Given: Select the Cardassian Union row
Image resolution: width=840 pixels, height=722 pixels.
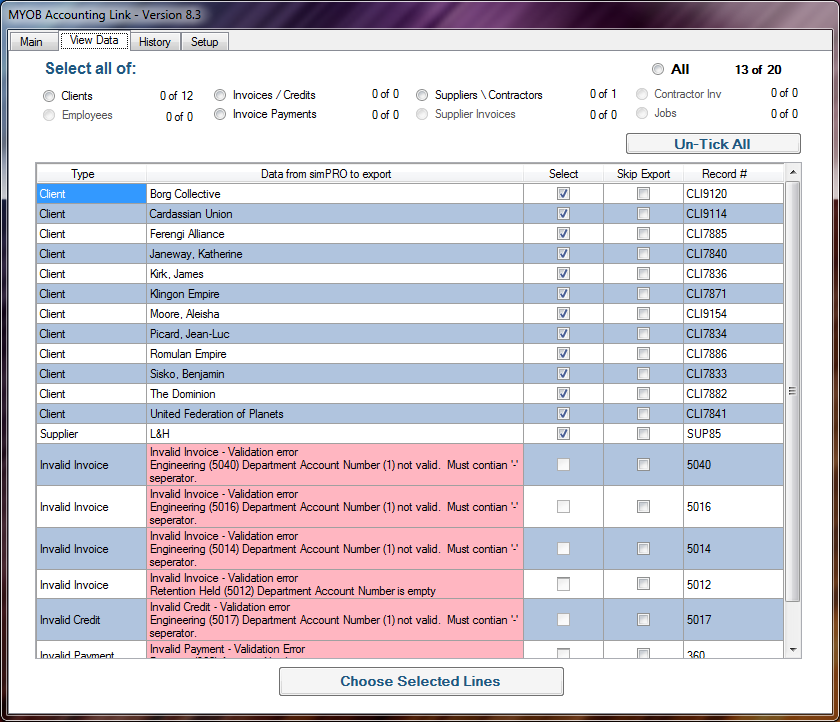Looking at the screenshot, I should 300,213.
